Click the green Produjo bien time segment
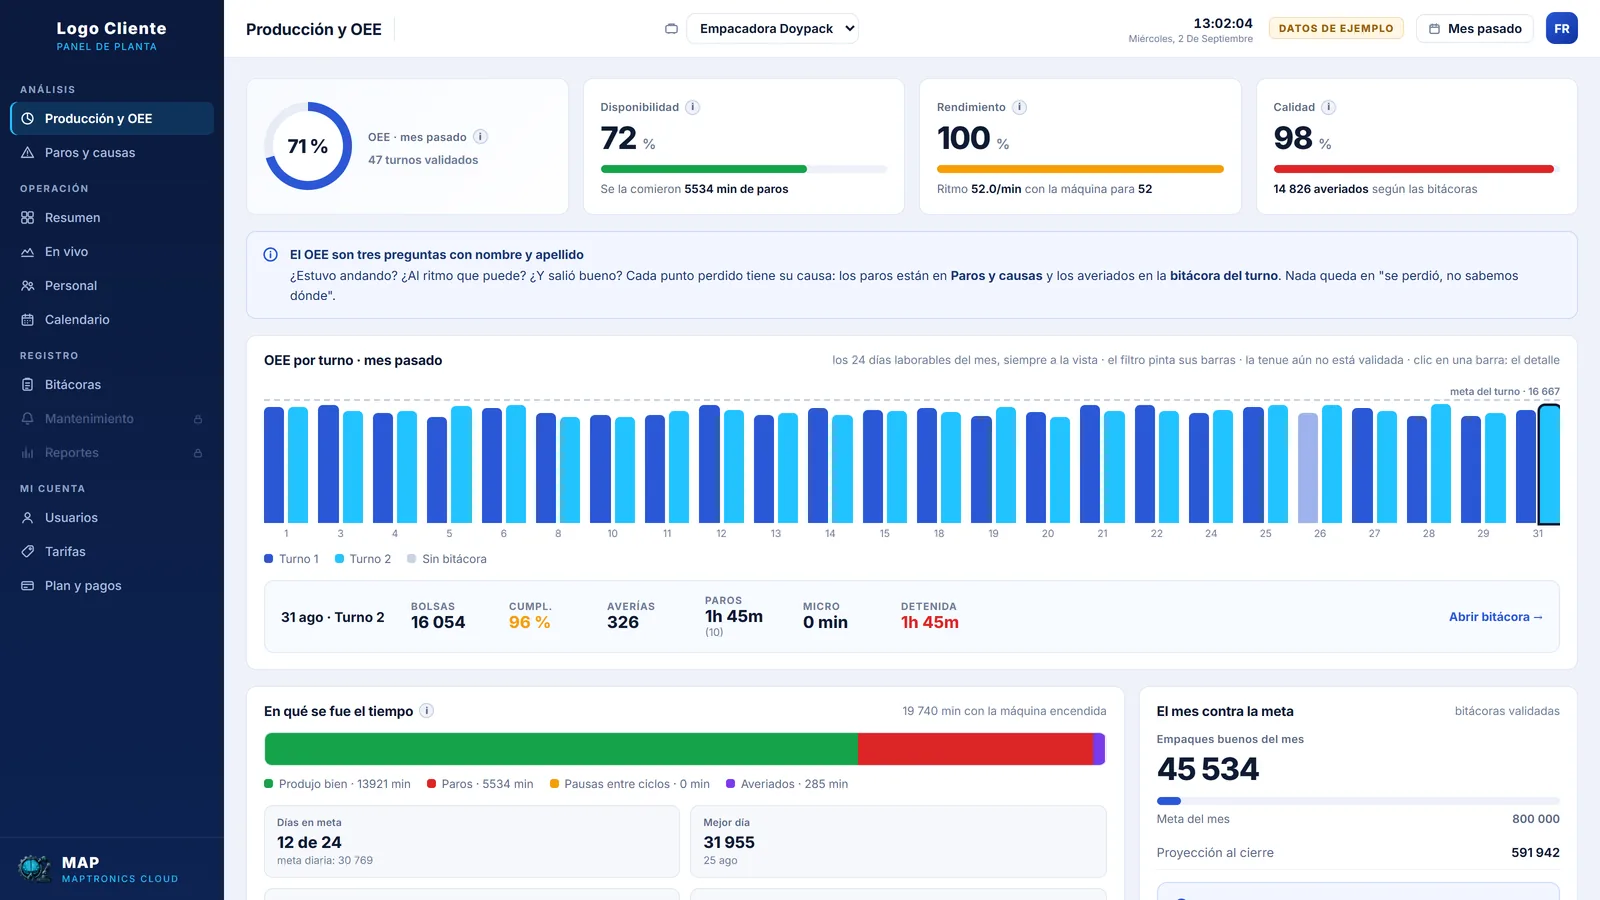 (x=561, y=749)
